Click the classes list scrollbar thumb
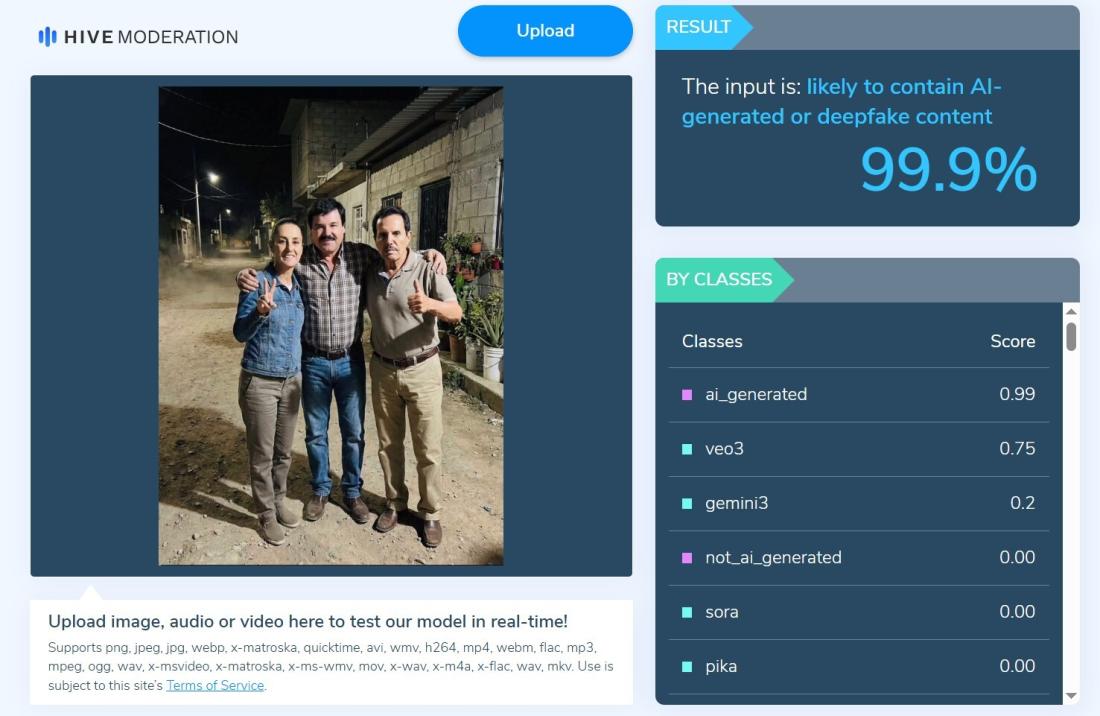1100x716 pixels. point(1071,336)
